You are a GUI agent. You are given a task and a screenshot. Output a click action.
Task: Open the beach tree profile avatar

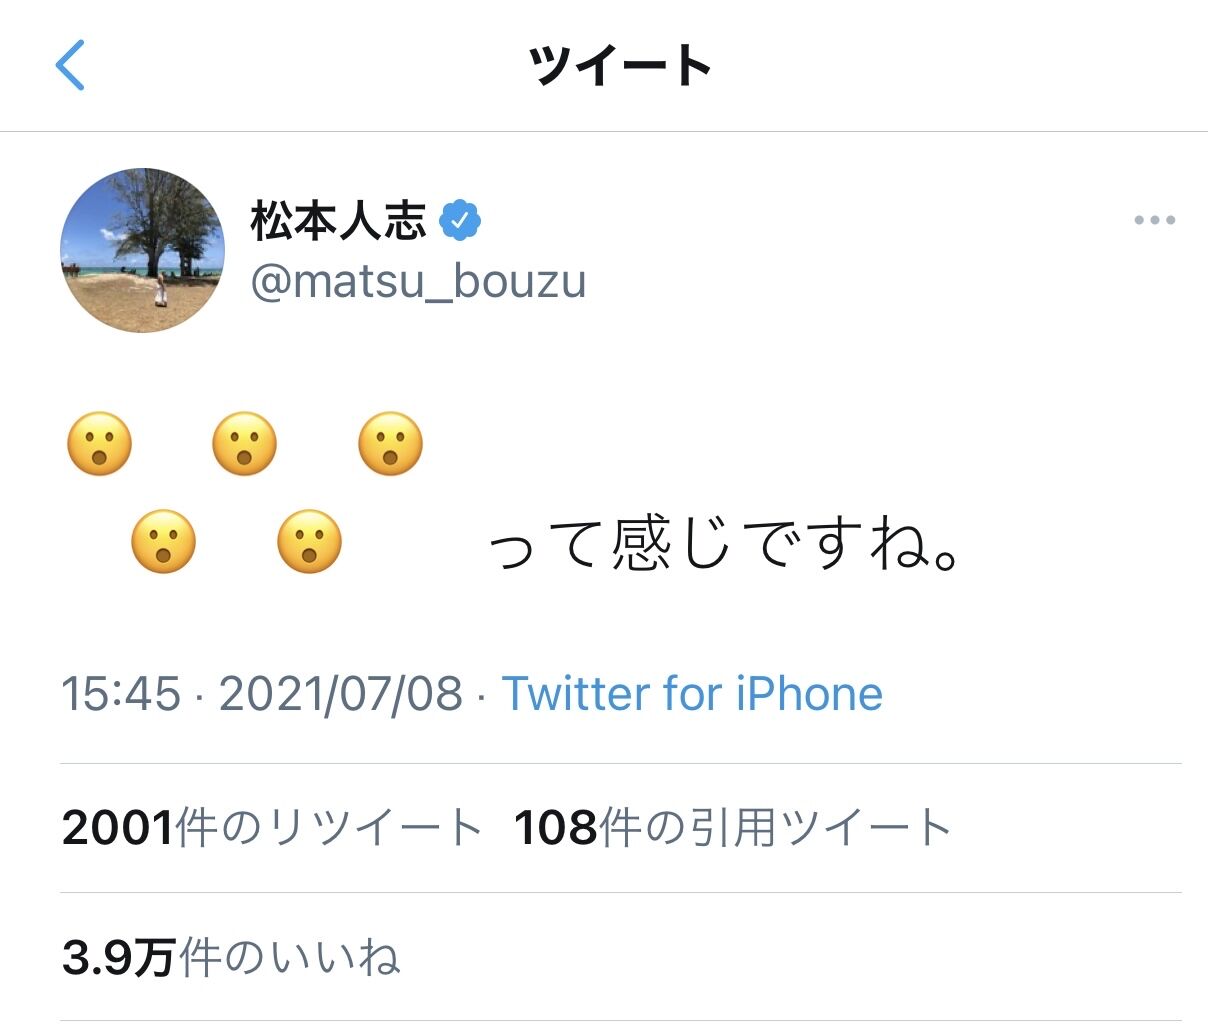pyautogui.click(x=142, y=250)
